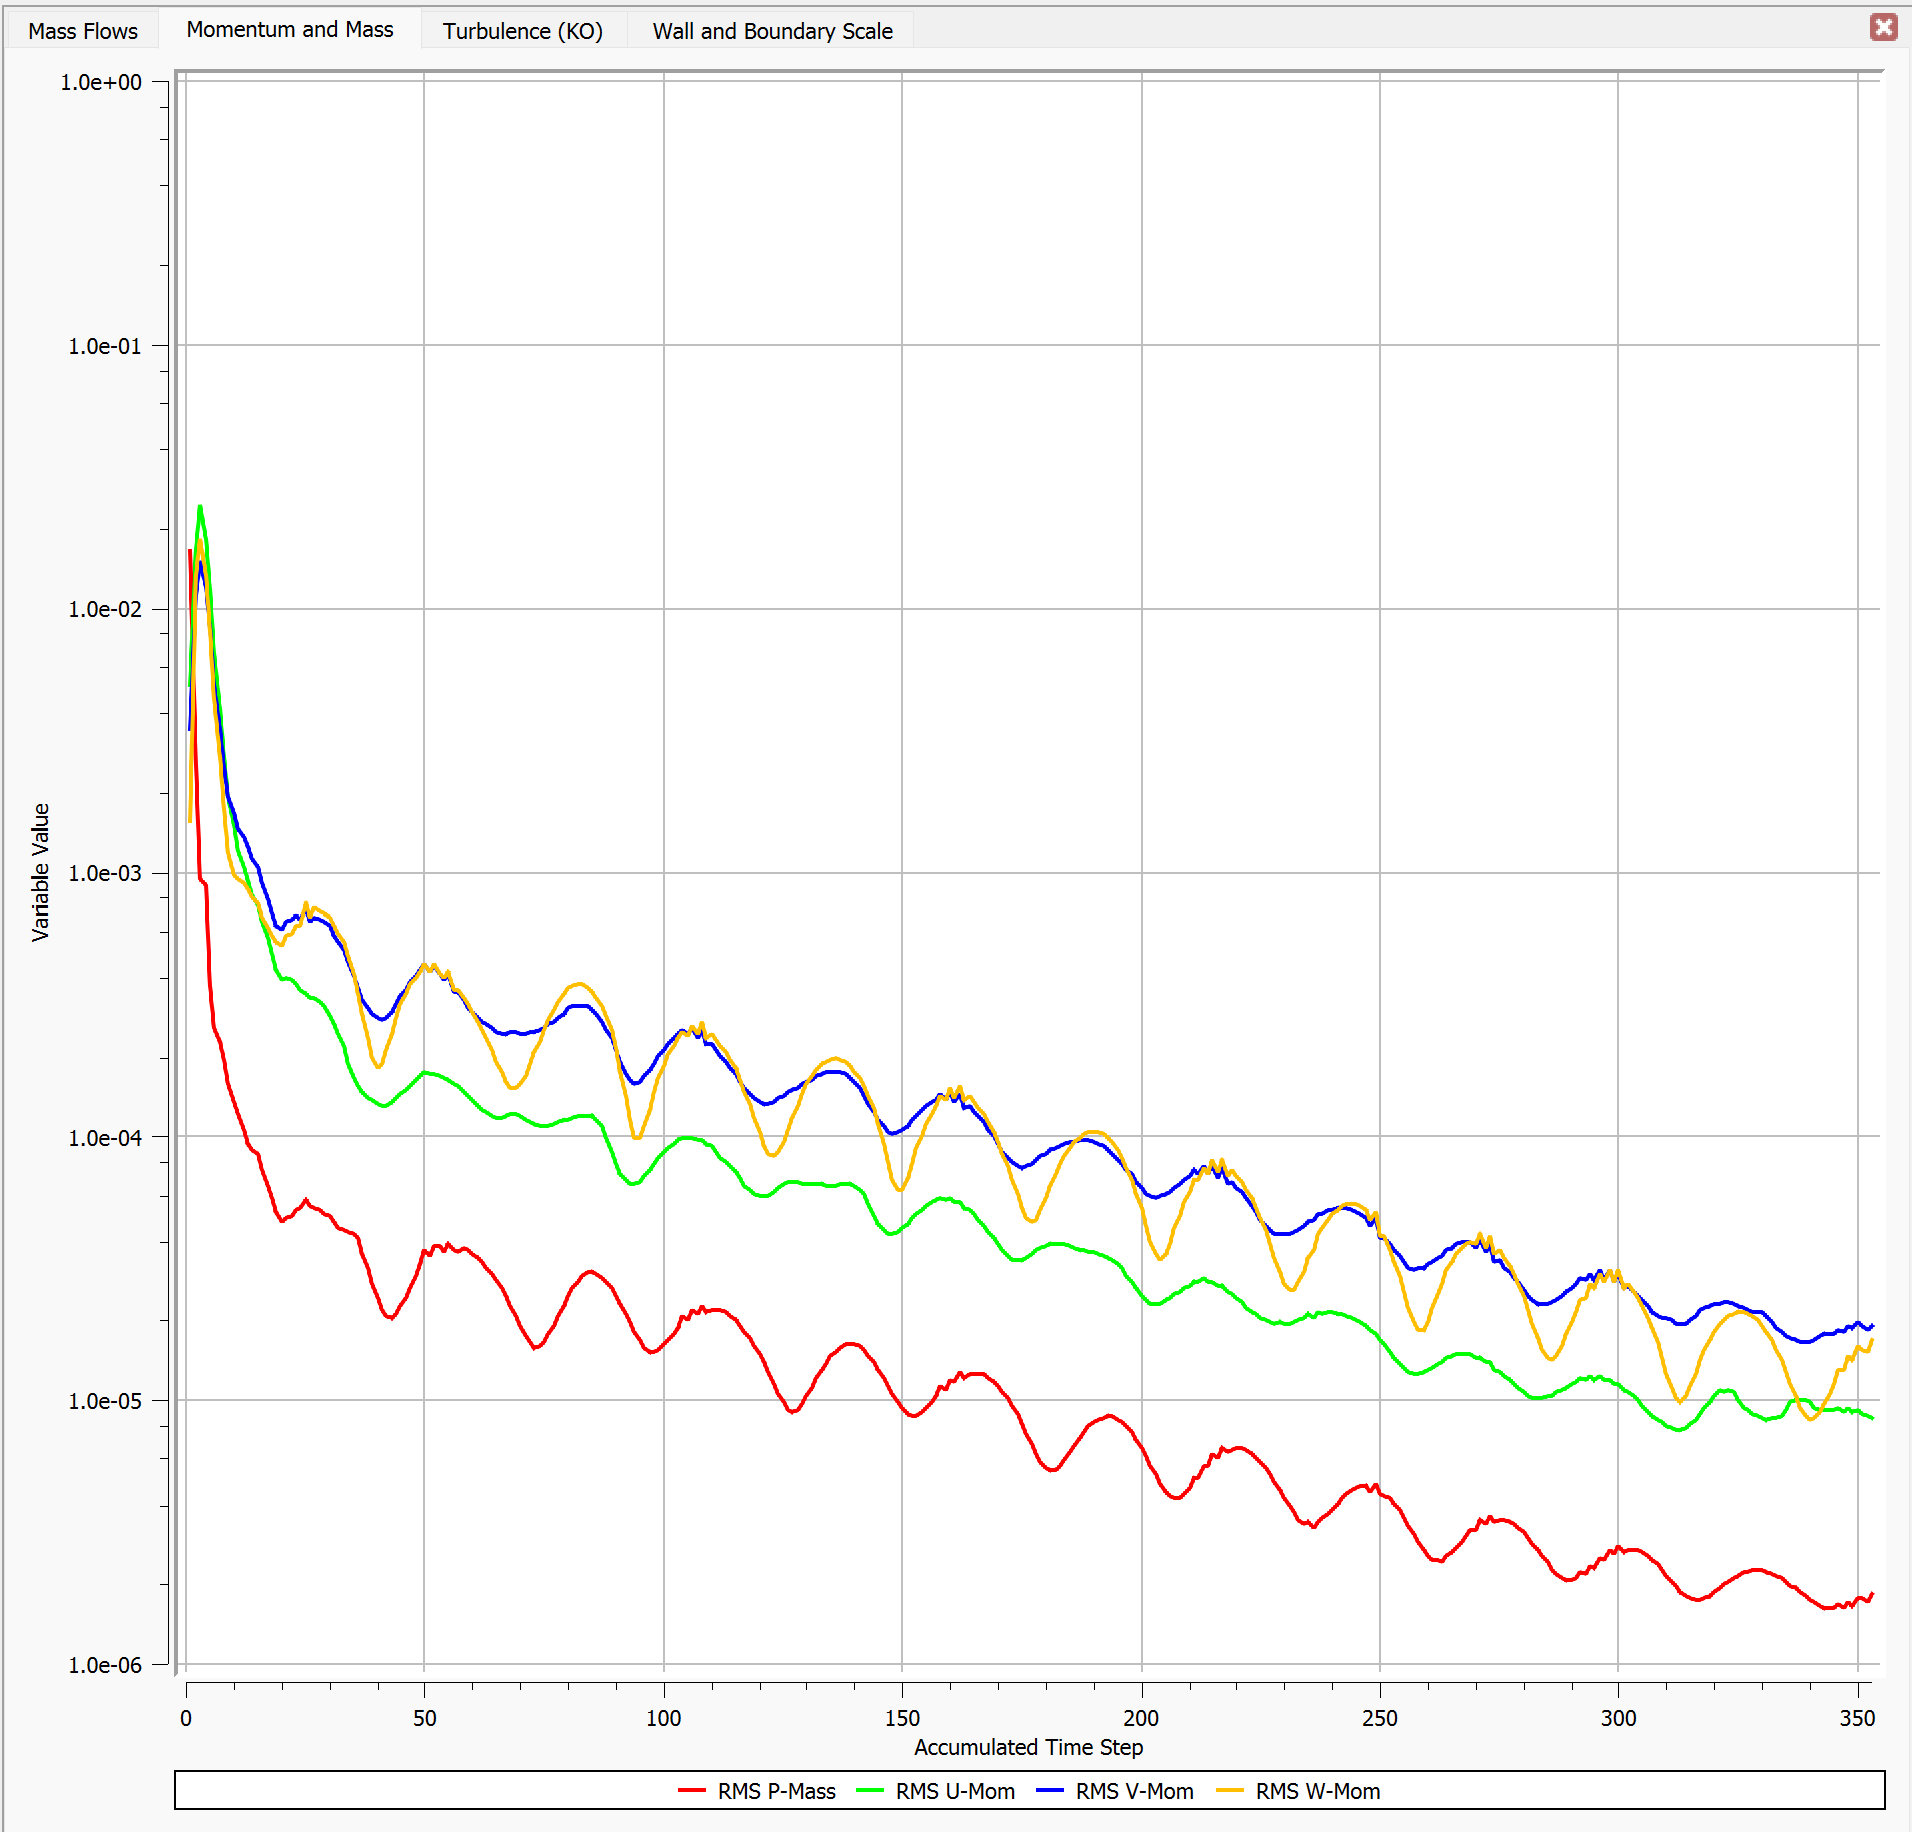
Task: Select the RMS V-Mom legend label
Action: click(x=1134, y=1791)
